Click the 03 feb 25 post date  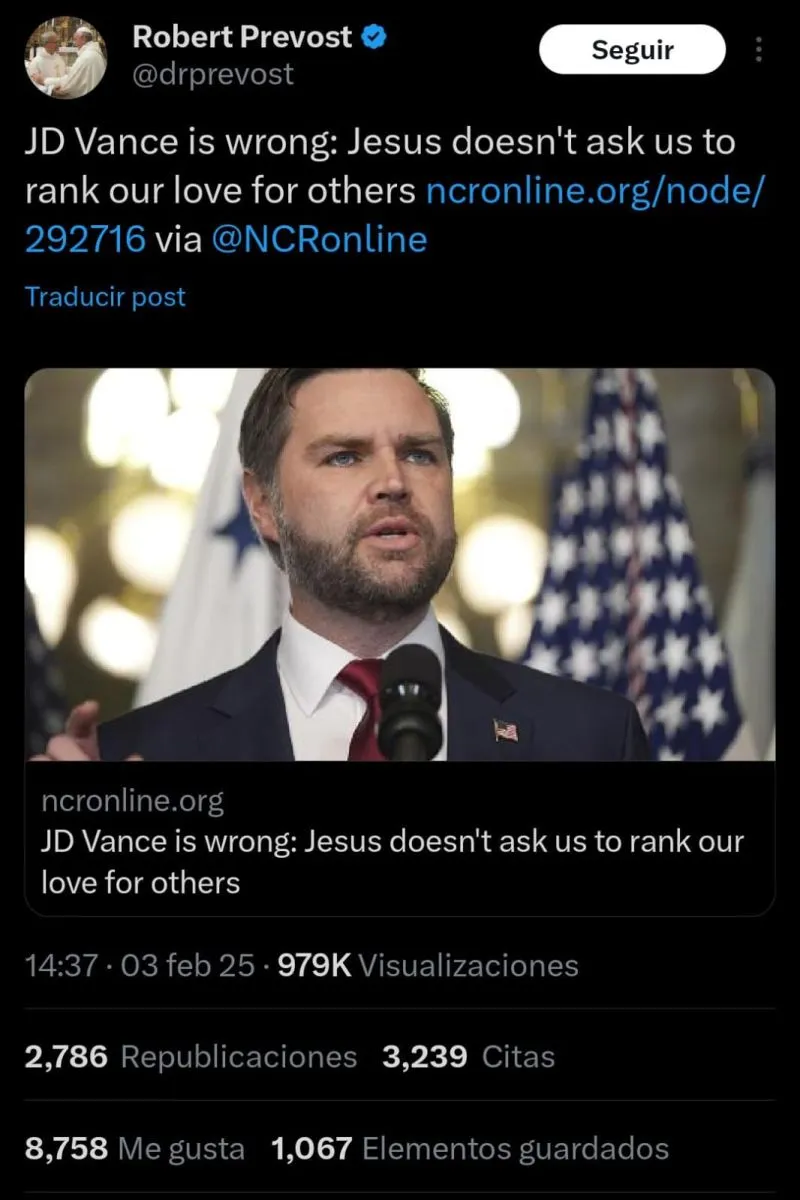coord(187,965)
